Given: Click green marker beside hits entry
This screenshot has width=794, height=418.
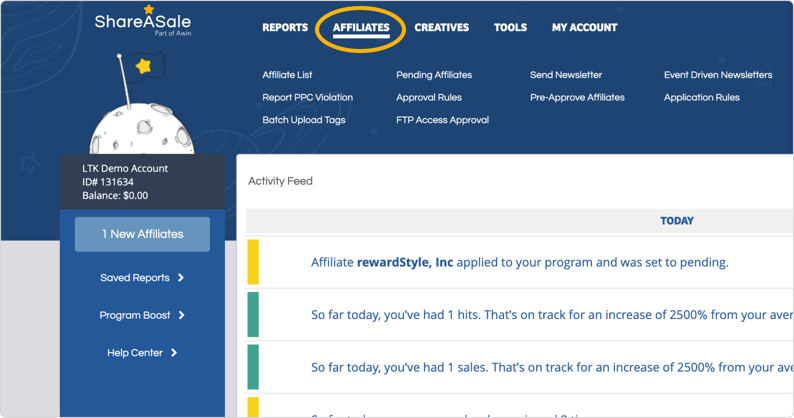Looking at the screenshot, I should pyautogui.click(x=253, y=315).
